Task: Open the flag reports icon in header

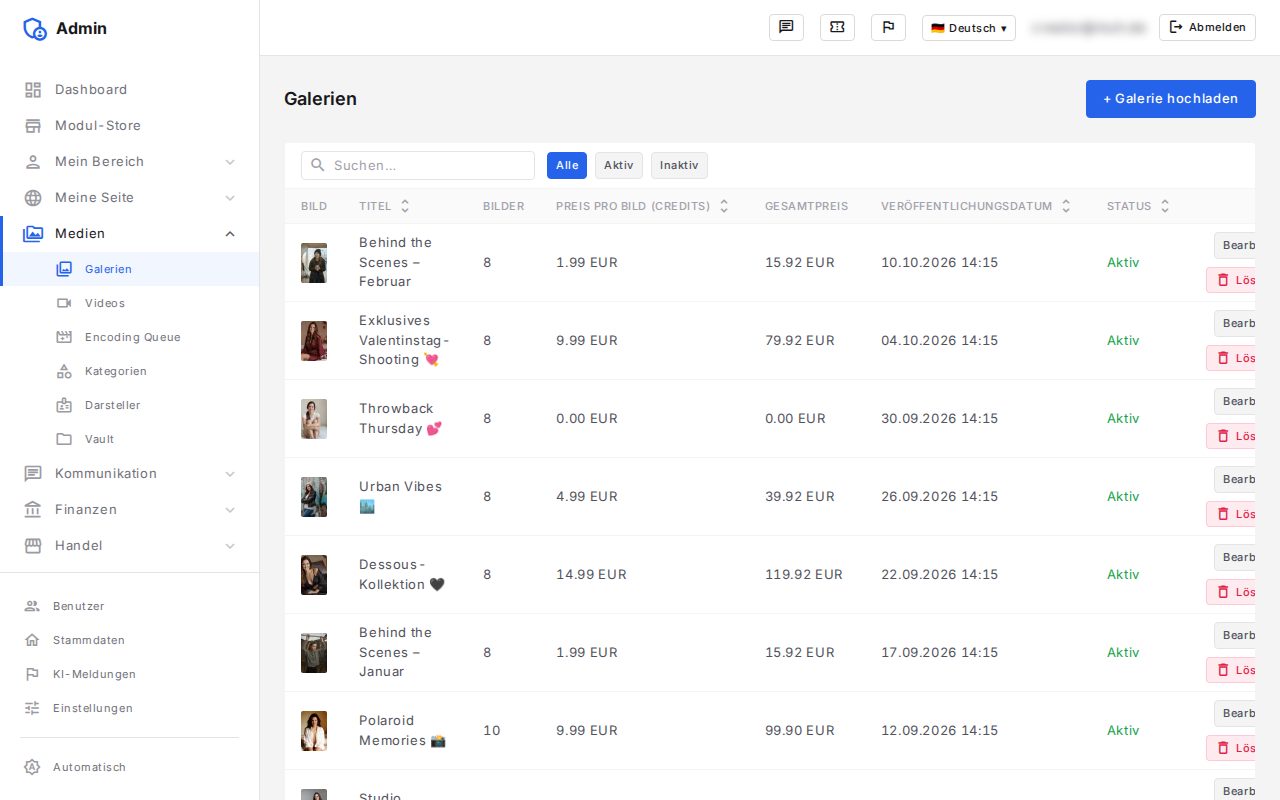Action: coord(888,28)
